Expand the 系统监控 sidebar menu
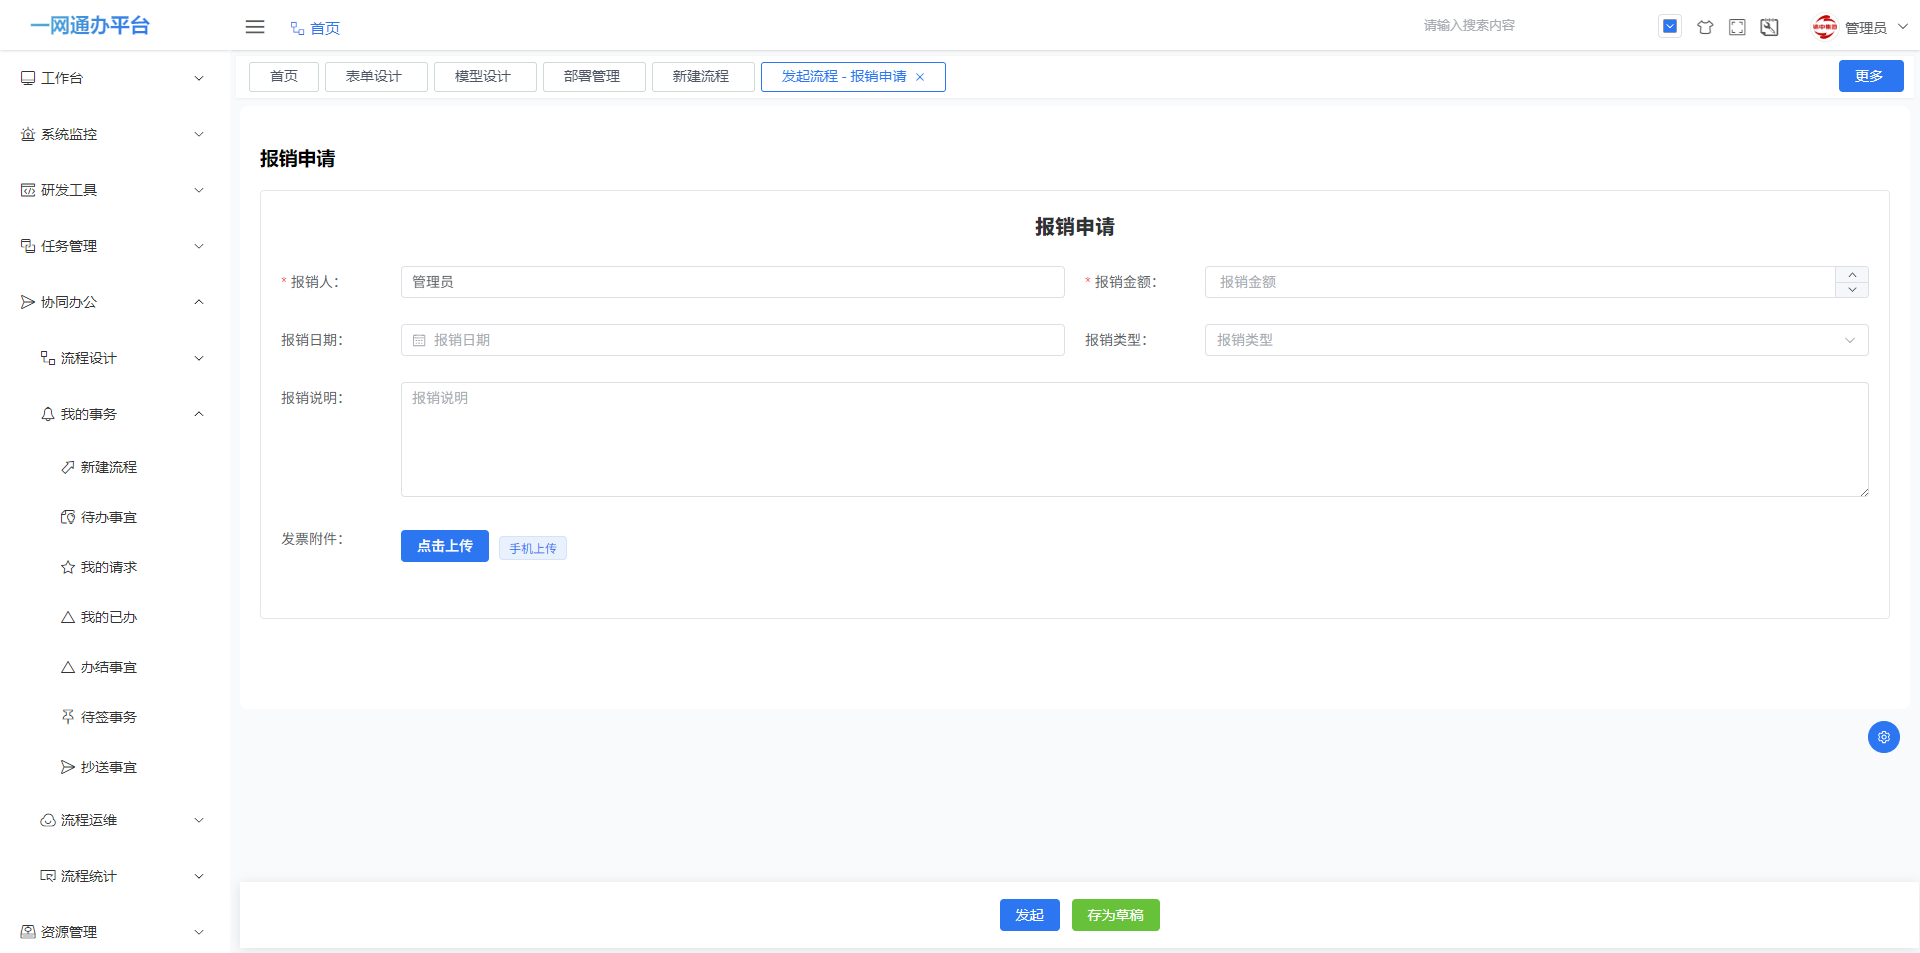This screenshot has width=1920, height=953. (115, 134)
